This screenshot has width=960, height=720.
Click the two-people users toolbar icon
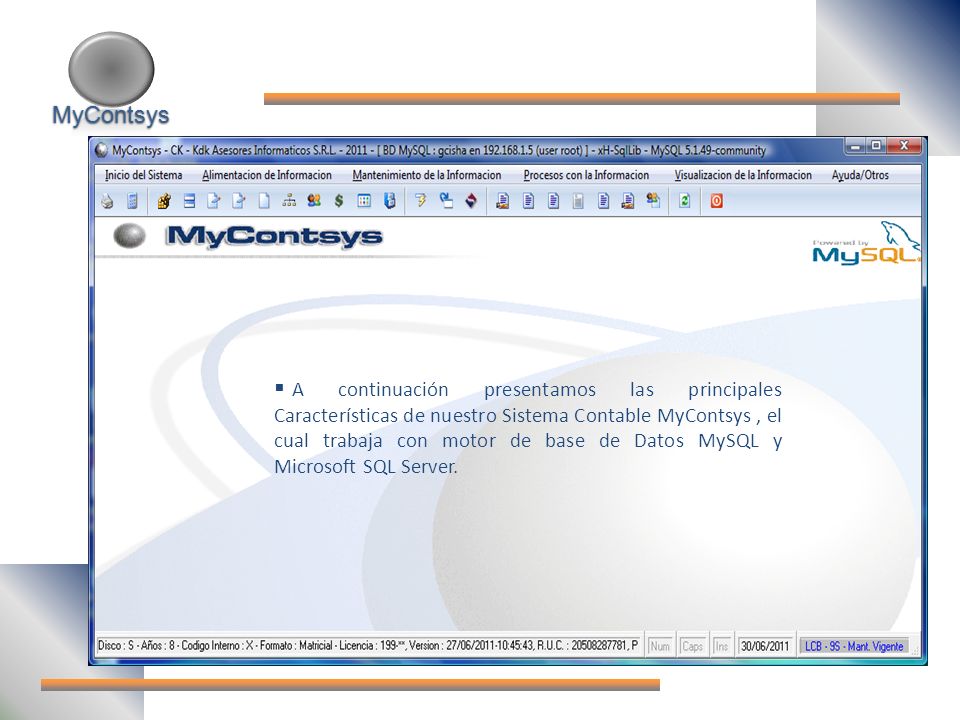(314, 200)
